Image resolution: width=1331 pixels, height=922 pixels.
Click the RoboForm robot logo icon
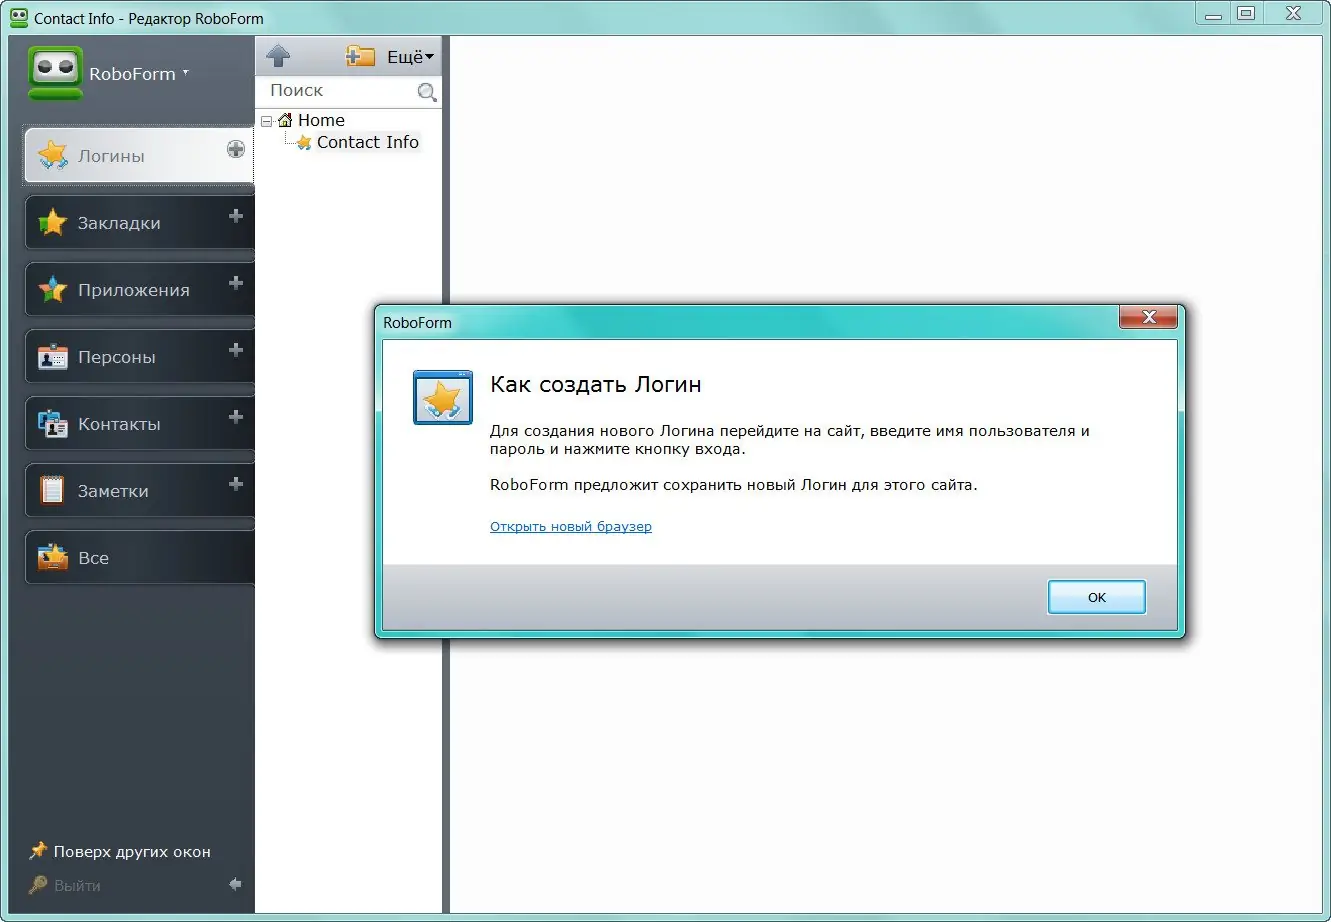pos(56,73)
